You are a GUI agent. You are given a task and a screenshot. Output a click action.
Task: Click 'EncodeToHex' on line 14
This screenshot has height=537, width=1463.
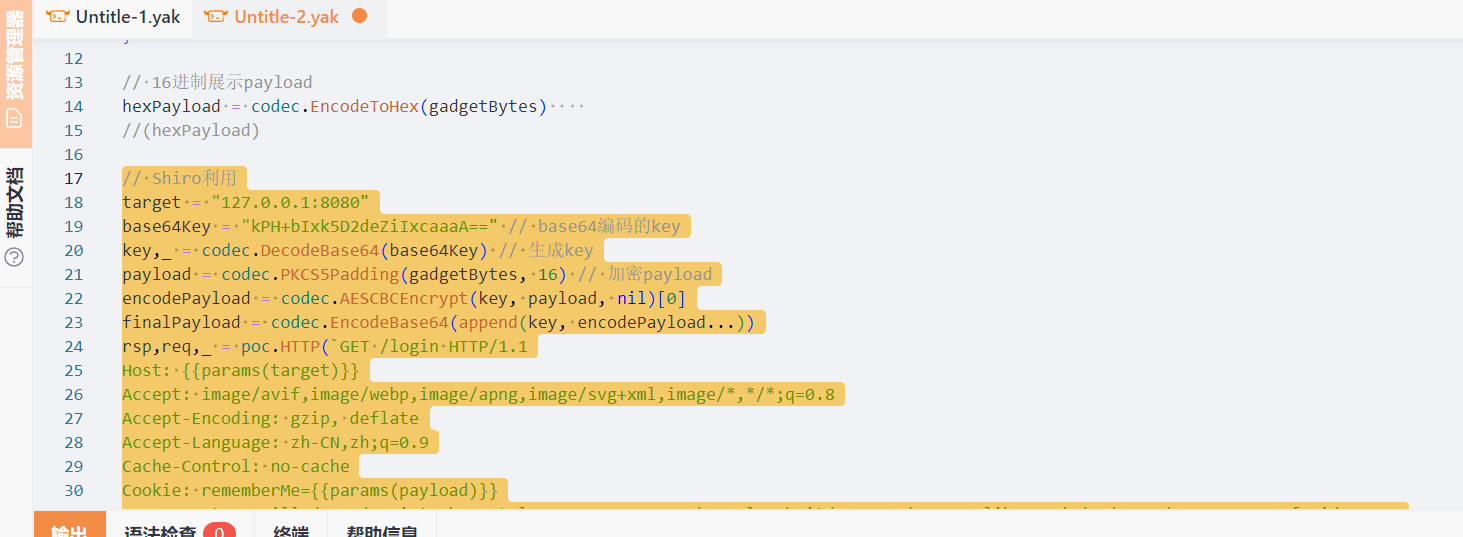364,106
